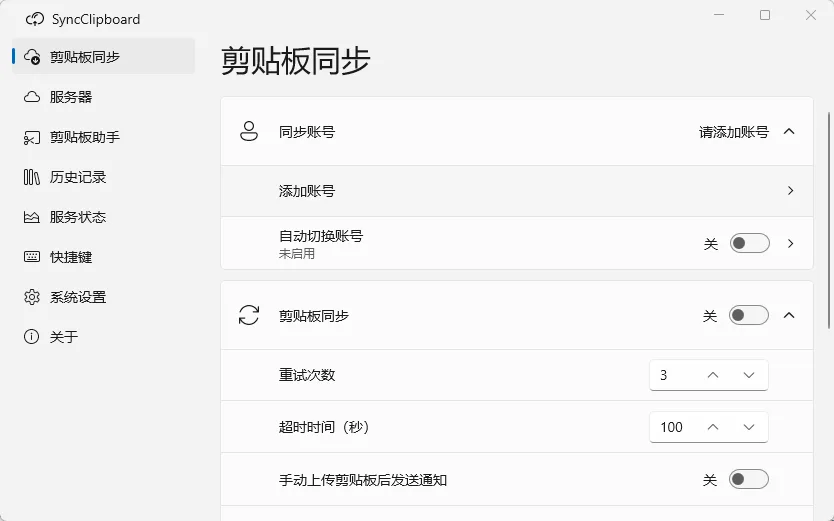Minimize the SyncClipboard window
Viewport: 834px width, 521px height.
click(719, 15)
